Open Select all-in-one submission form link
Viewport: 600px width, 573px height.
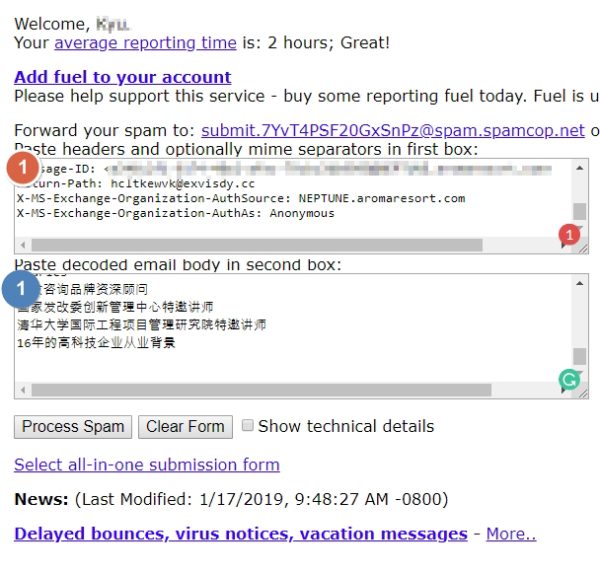coord(146,465)
